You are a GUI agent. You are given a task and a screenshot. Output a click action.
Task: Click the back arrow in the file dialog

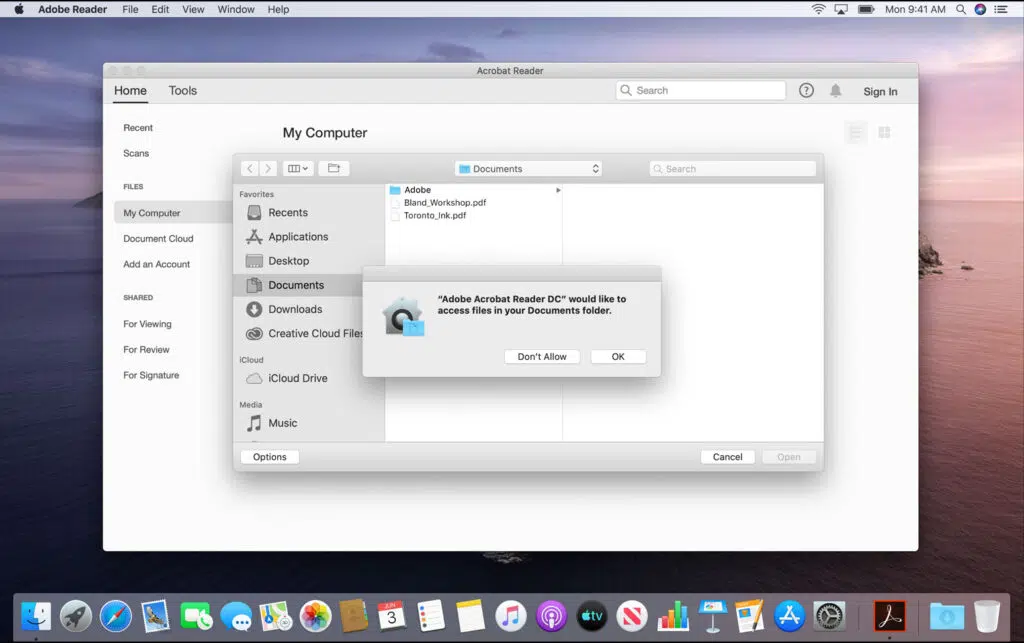[x=250, y=168]
